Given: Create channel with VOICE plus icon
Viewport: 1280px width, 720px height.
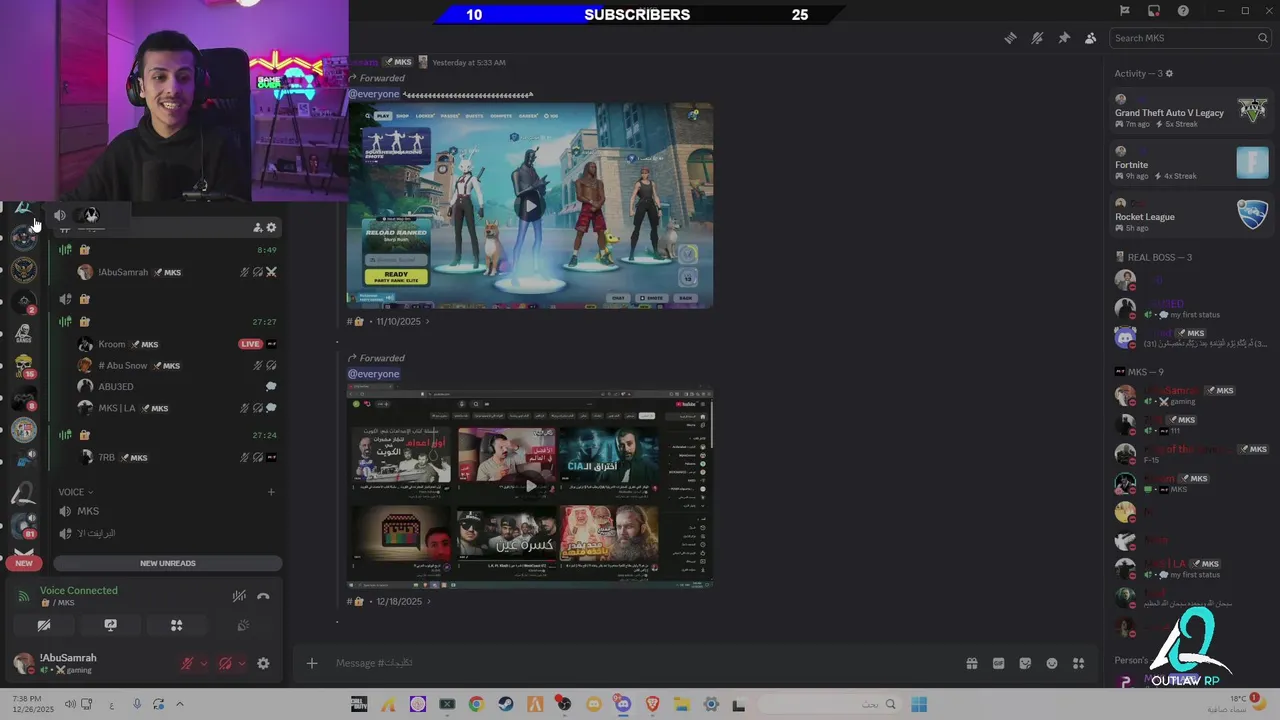Looking at the screenshot, I should pos(271,492).
